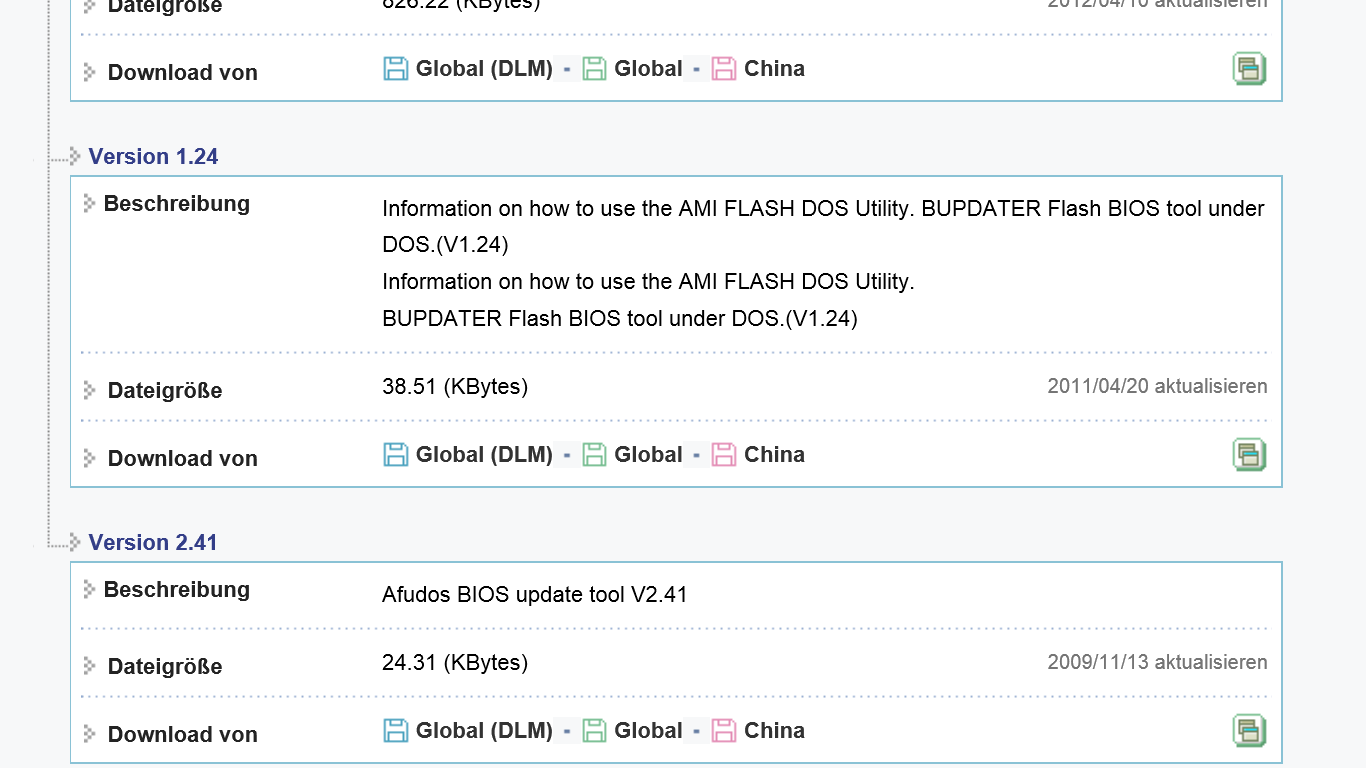
Task: Download Version 1.24 from Global (DLM)
Action: (x=484, y=455)
